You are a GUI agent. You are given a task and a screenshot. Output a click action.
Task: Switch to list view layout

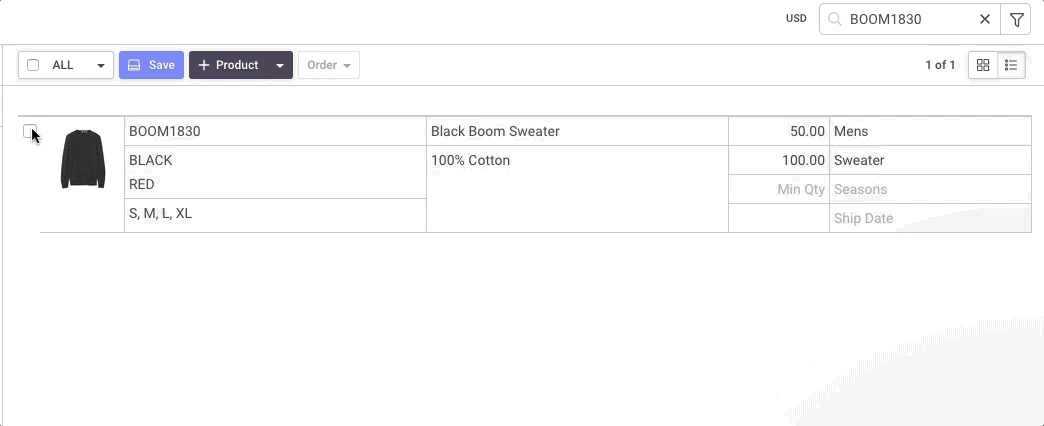point(1011,65)
